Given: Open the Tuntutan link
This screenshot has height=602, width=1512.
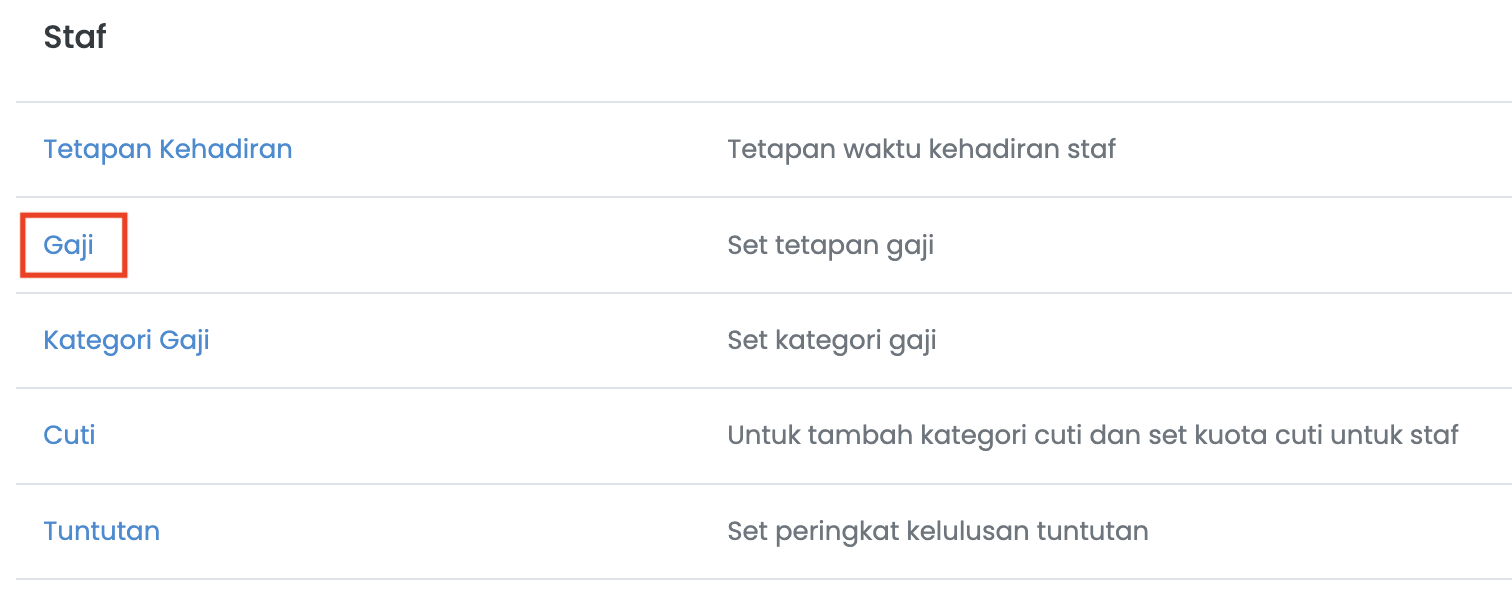Looking at the screenshot, I should click(x=102, y=530).
